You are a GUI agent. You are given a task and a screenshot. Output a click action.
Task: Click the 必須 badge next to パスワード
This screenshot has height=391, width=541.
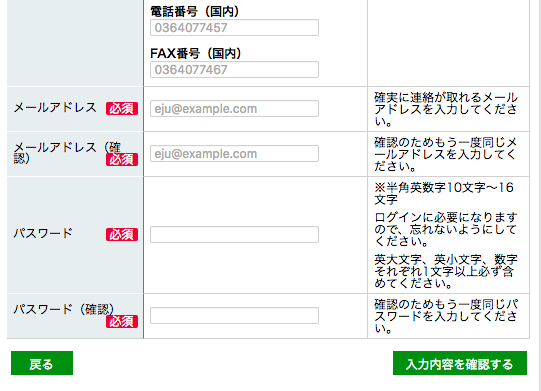click(x=122, y=235)
